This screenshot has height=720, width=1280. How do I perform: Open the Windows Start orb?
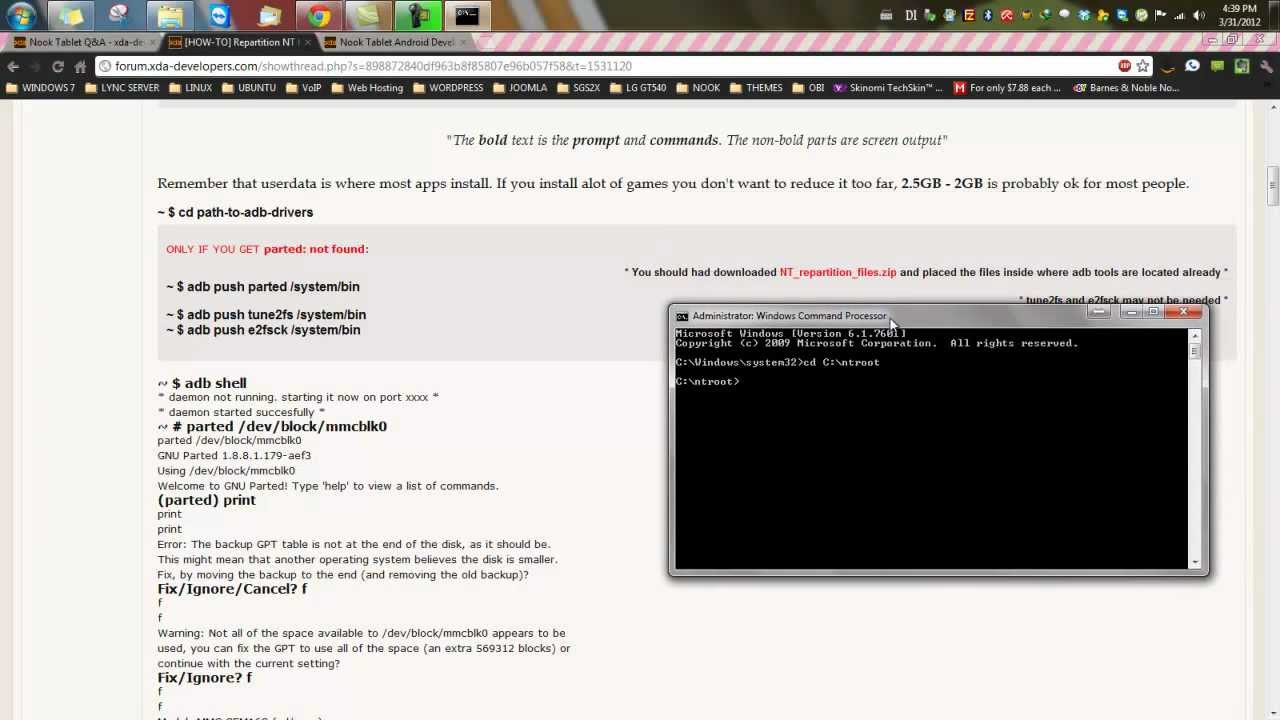20,15
